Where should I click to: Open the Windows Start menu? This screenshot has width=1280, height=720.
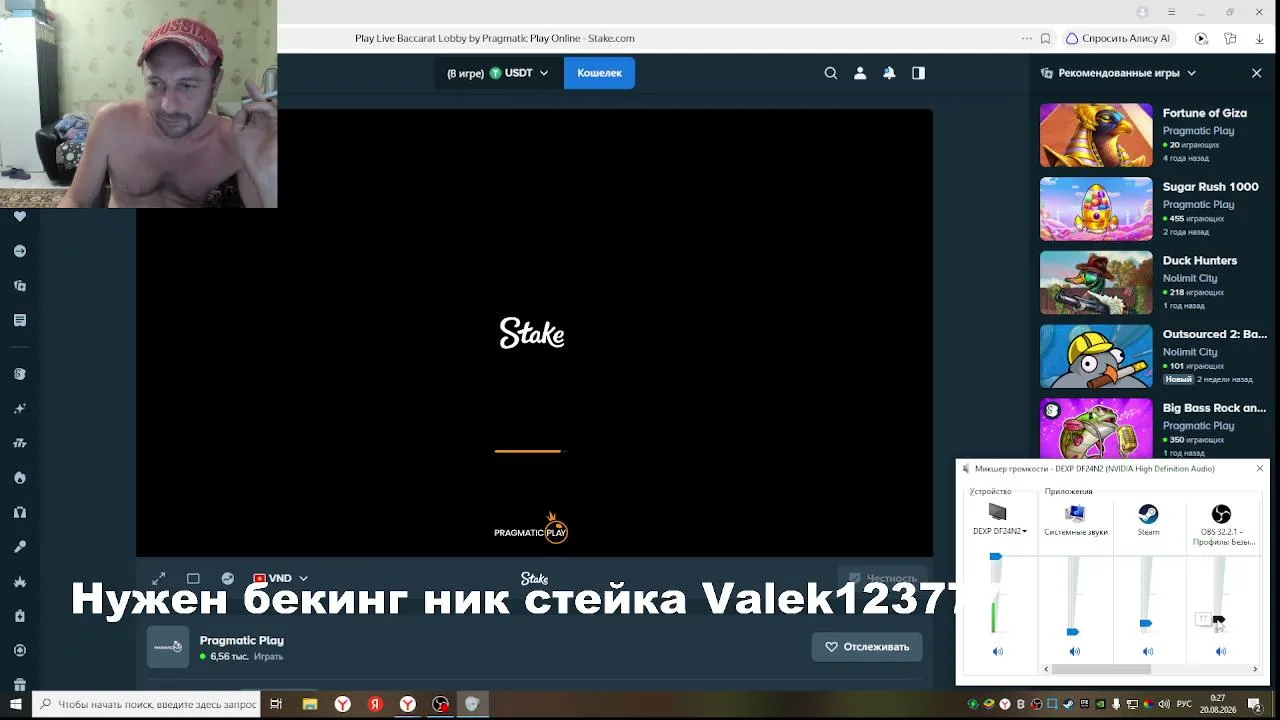(17, 704)
